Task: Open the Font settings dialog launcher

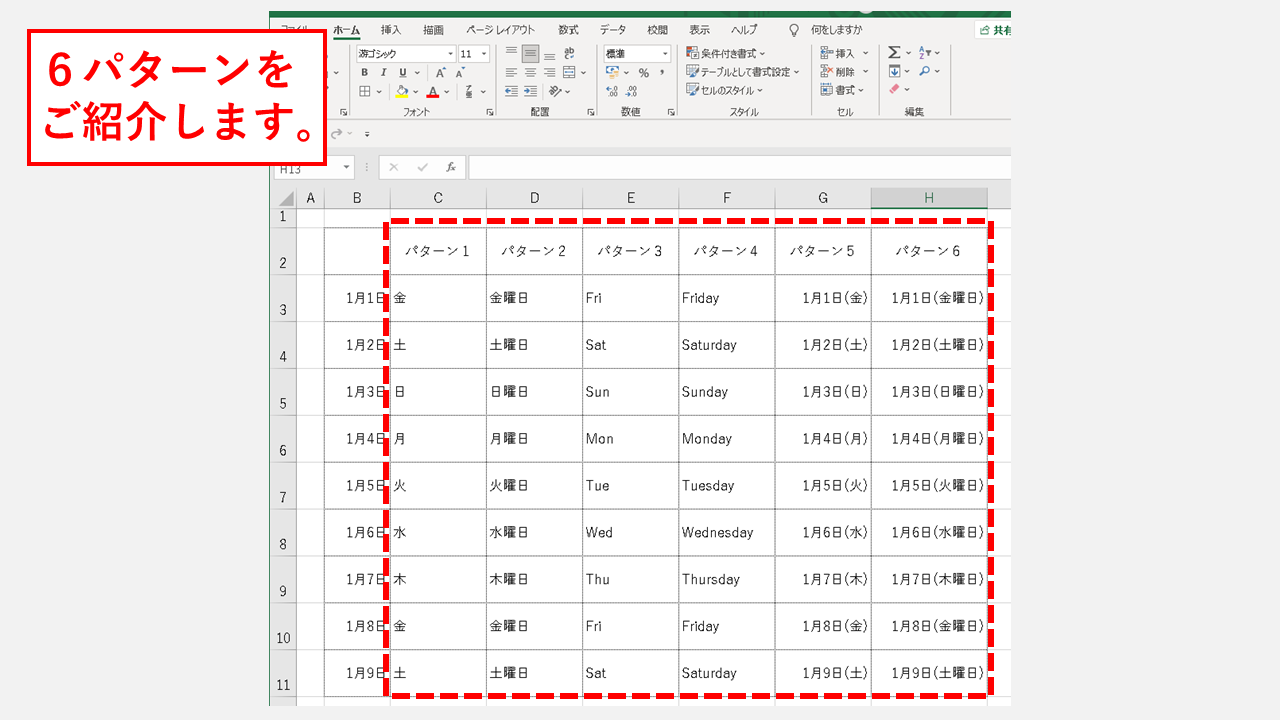Action: [x=490, y=112]
